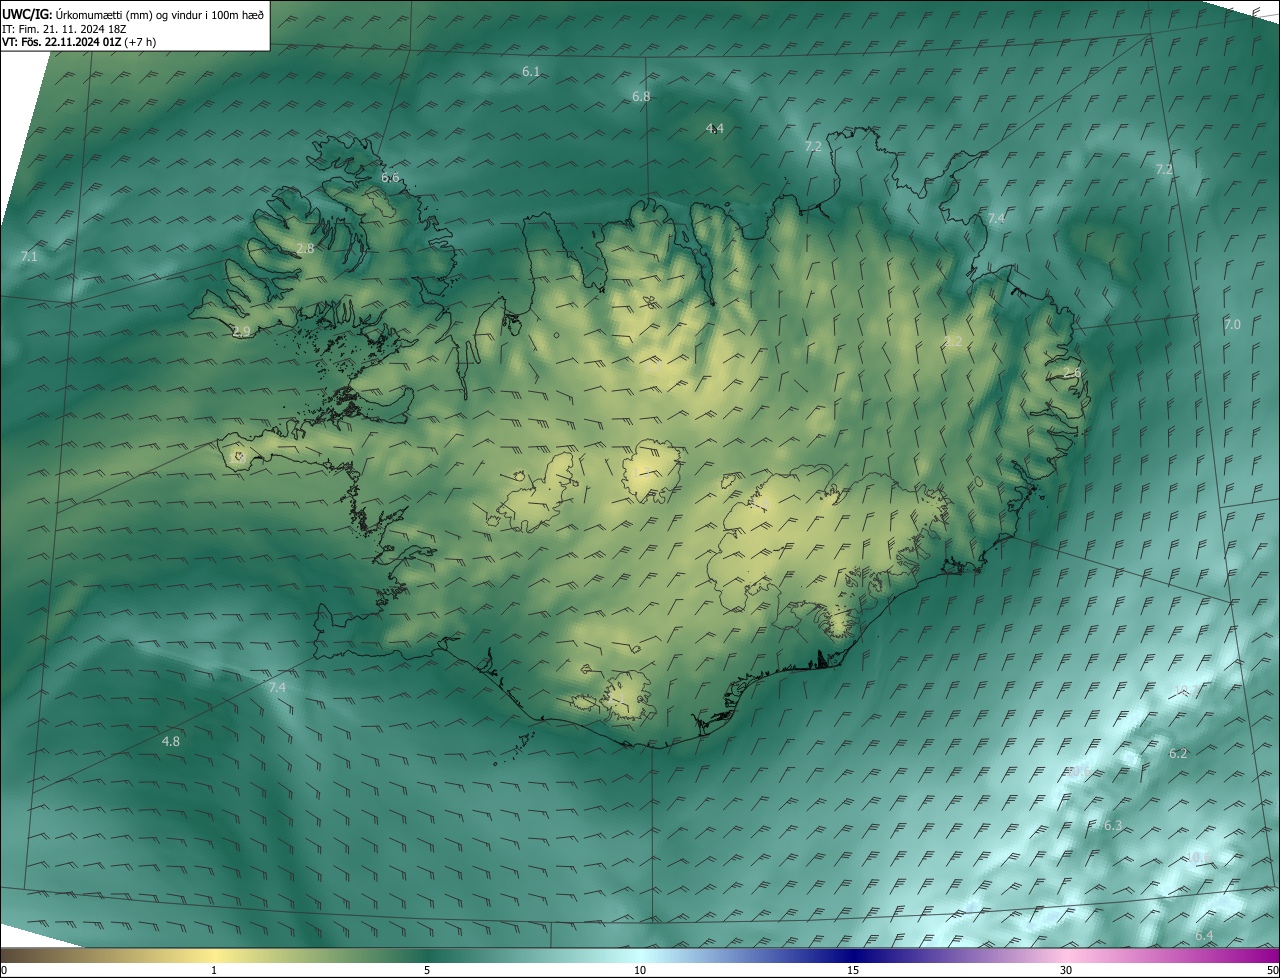This screenshot has width=1280, height=978.
Task: Click the 5 tick on the color scale
Action: pos(427,970)
